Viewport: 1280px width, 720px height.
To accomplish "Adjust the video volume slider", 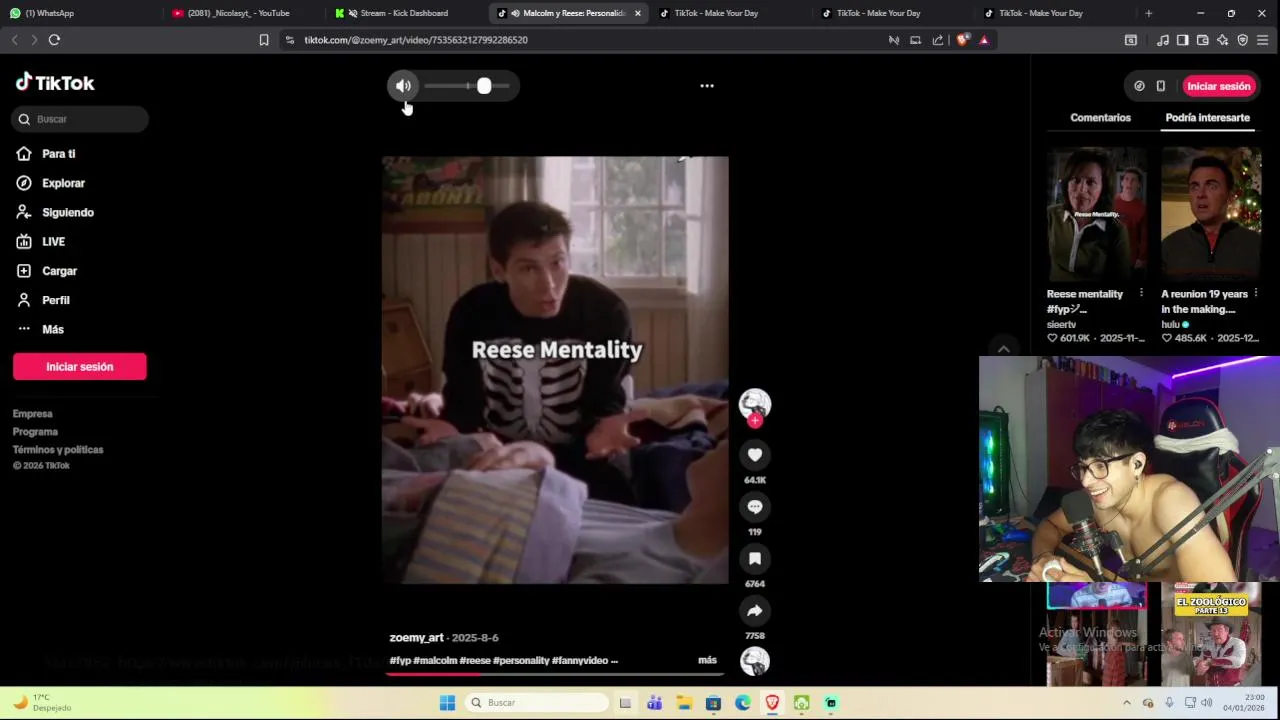I will (467, 86).
